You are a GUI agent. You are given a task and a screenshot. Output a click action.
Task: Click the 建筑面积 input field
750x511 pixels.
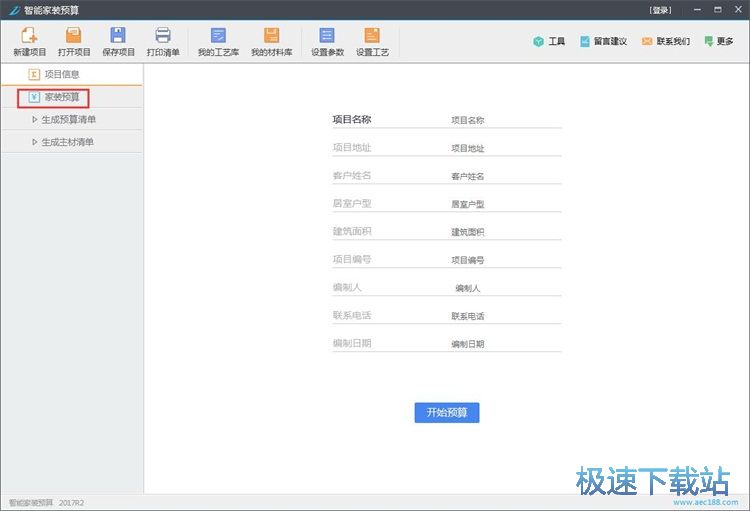[x=504, y=232]
